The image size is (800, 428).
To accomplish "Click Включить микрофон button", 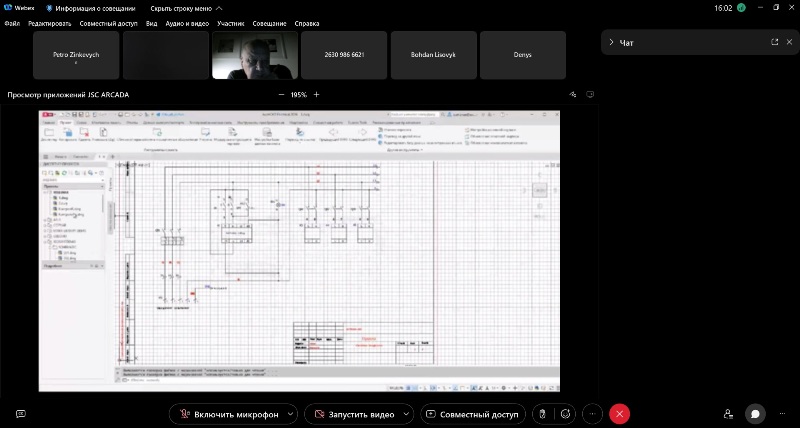I will 230,414.
